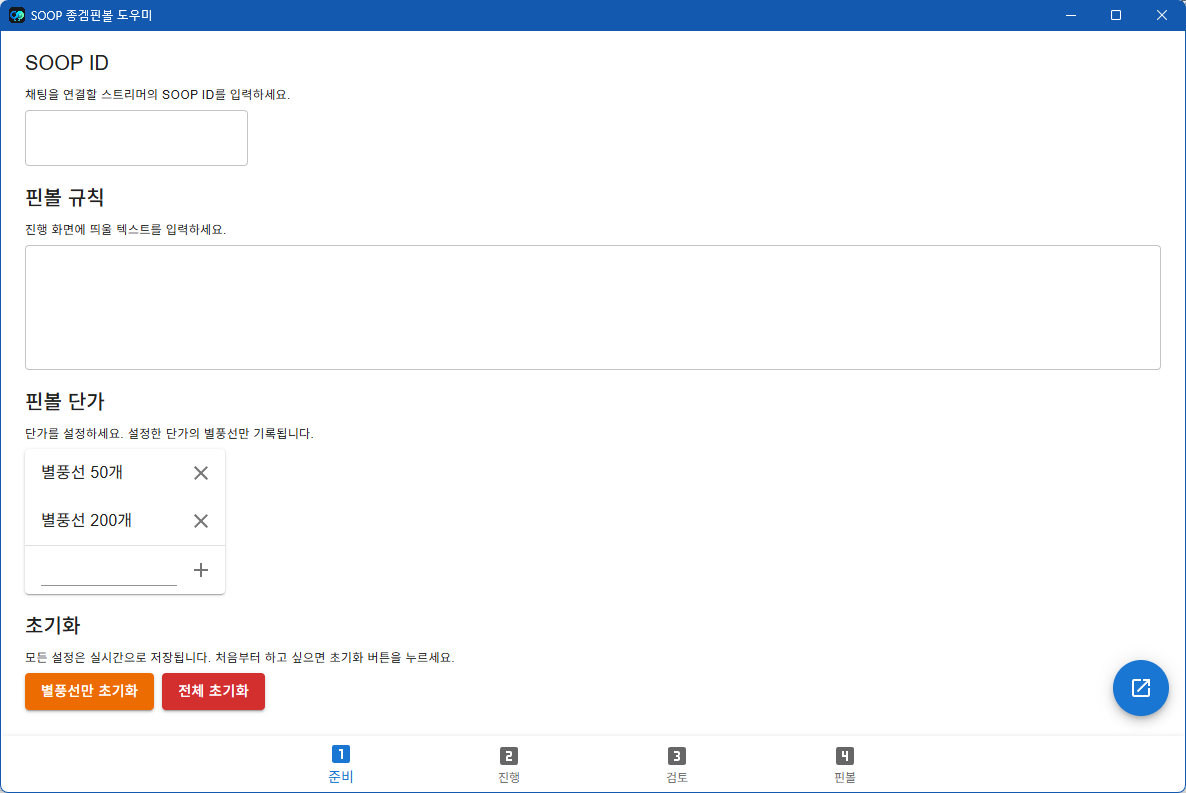Click the red 전체 초기화 button
The width and height of the screenshot is (1186, 793).
[x=213, y=691]
